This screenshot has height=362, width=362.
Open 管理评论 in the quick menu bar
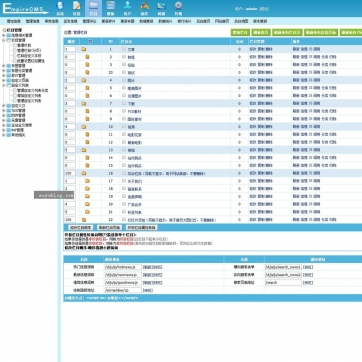click(89, 21)
